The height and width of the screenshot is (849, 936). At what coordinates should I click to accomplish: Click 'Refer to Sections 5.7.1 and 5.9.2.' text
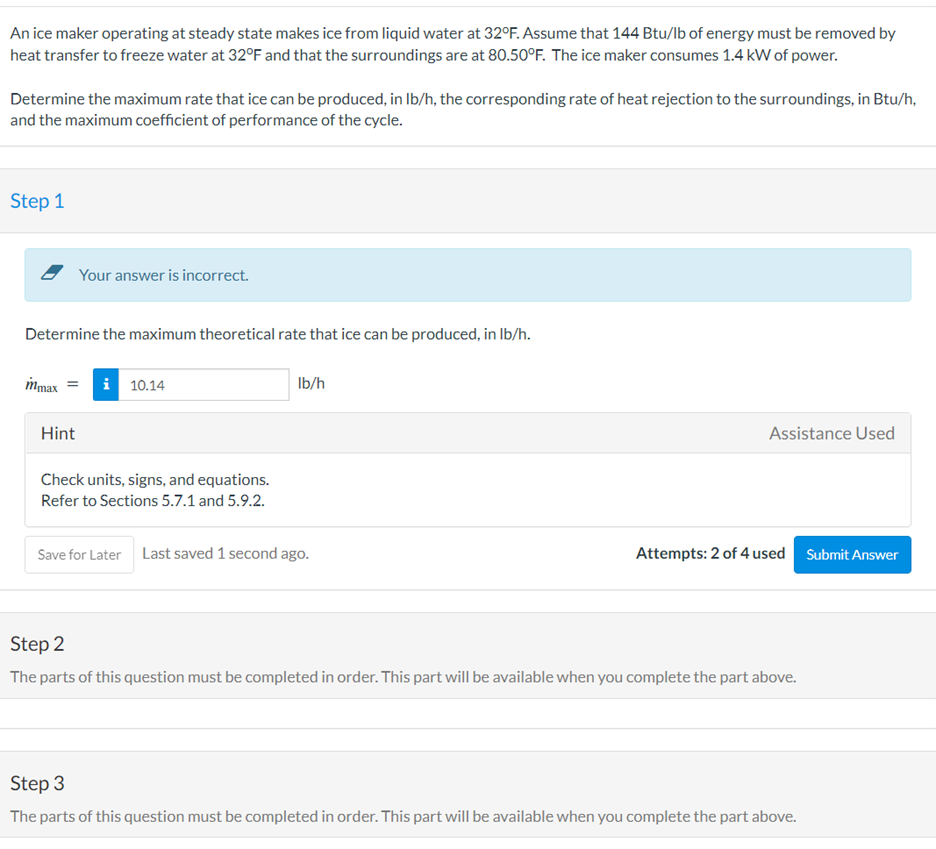153,500
